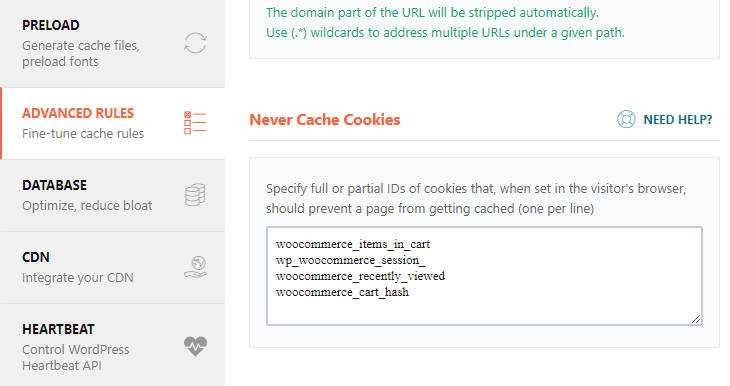The height and width of the screenshot is (386, 730).
Task: Click the blank bottom area of cookies textarea
Action: coord(484,312)
